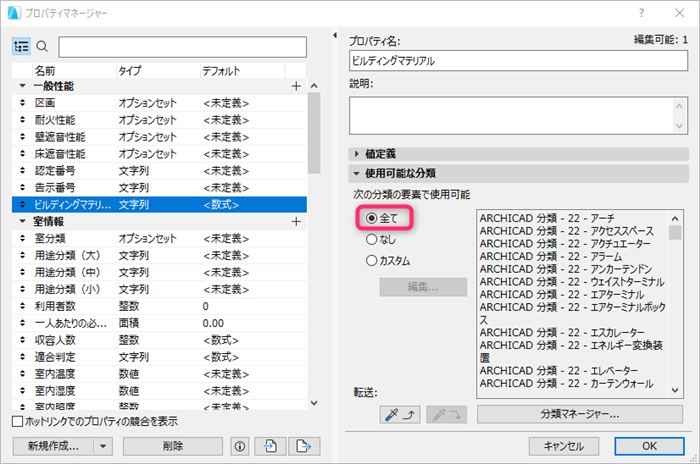Click the property search input field
The height and width of the screenshot is (464, 700).
pos(183,47)
